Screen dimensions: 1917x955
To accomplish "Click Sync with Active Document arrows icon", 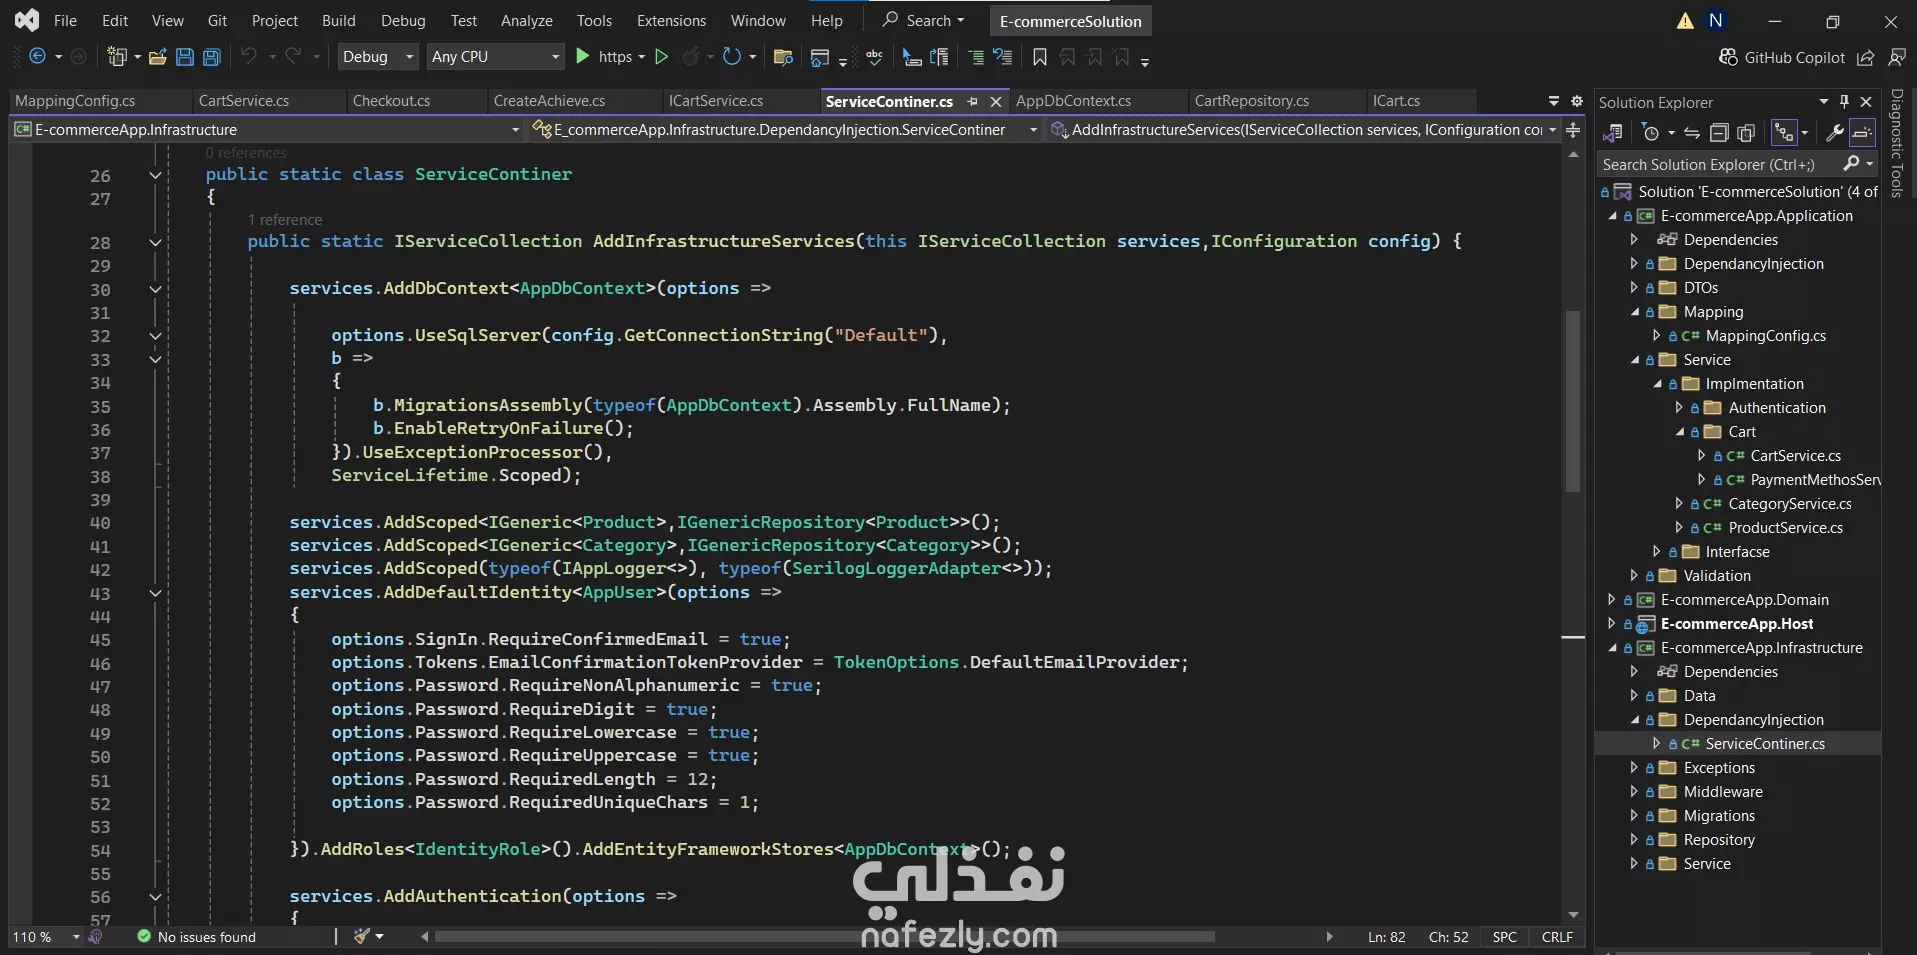I will click(x=1691, y=133).
